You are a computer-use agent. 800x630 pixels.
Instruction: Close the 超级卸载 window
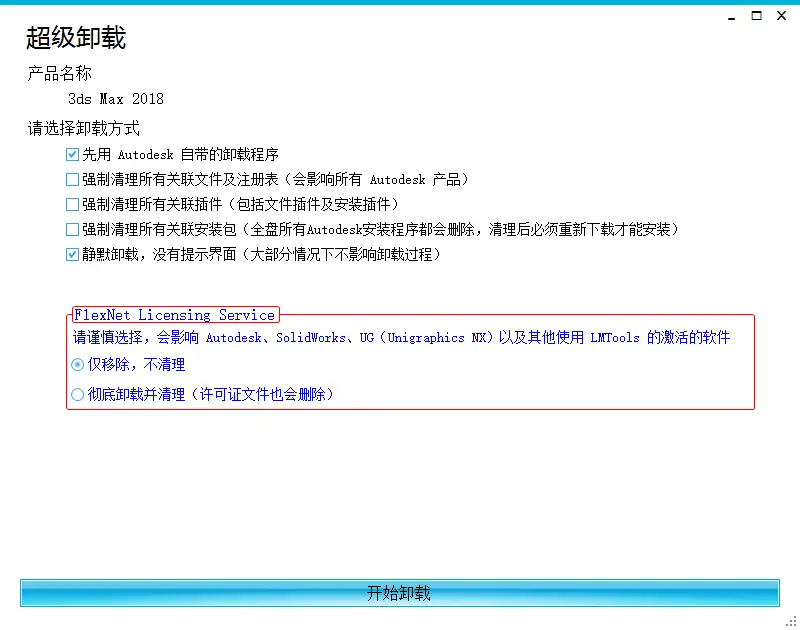782,16
